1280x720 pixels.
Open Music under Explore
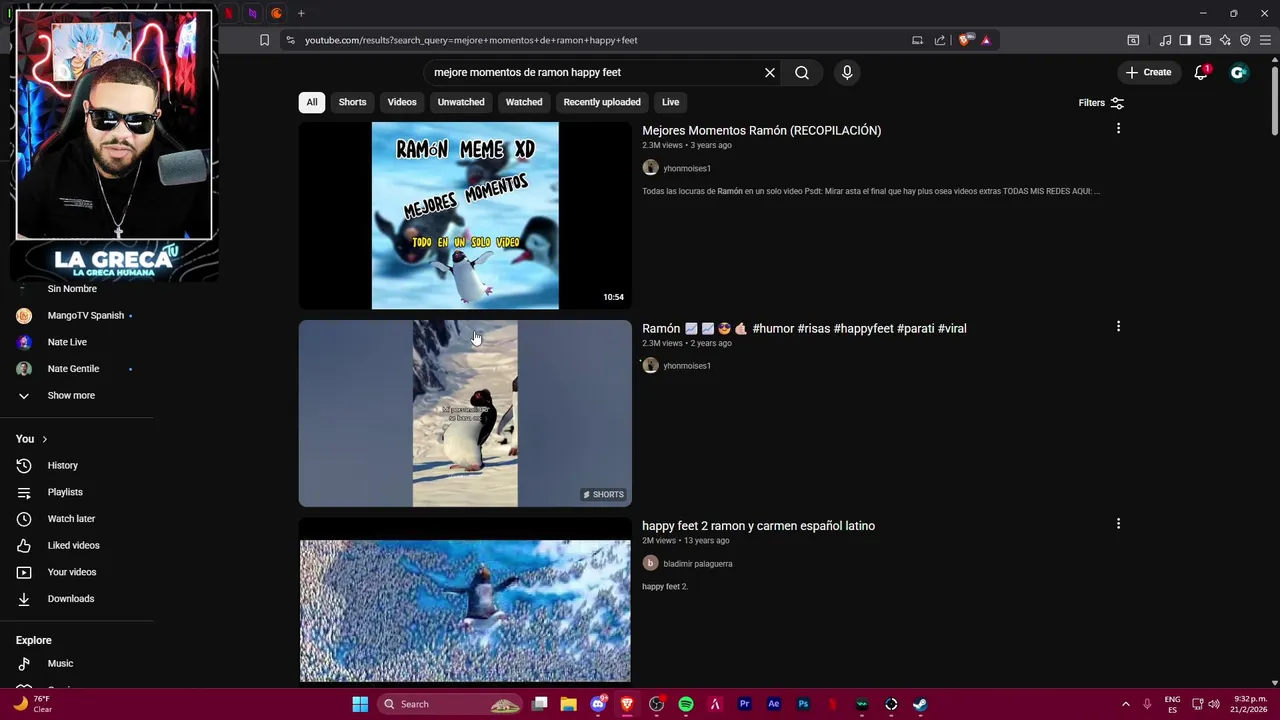(x=60, y=664)
